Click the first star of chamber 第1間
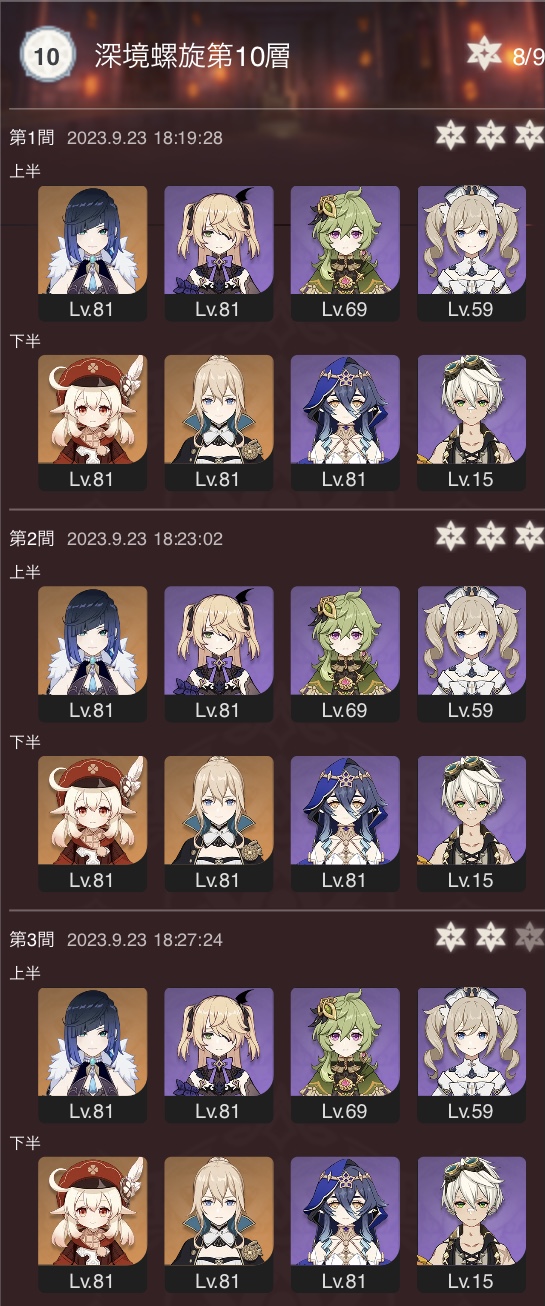Screen dimensions: 545x1306 point(451,136)
